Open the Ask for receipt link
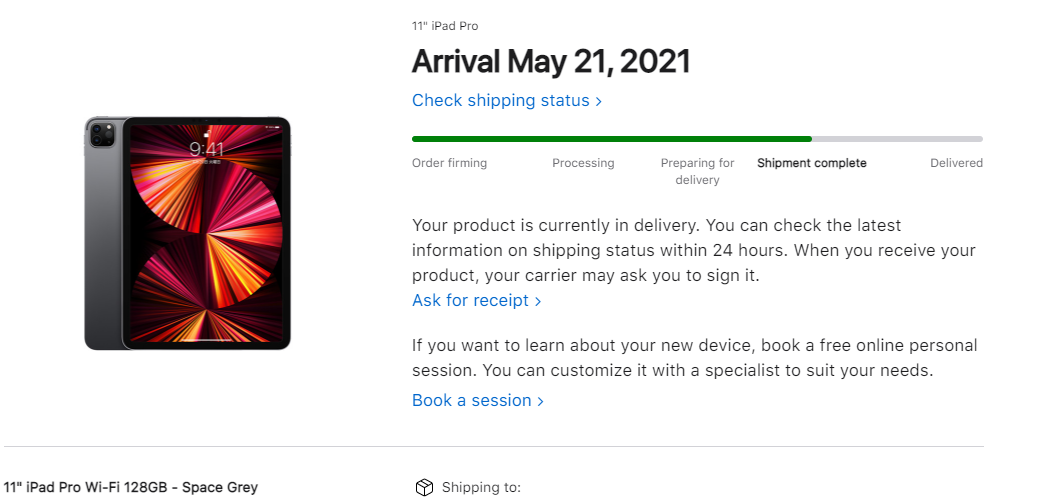Screen dimensions: 1037x500 tap(476, 300)
